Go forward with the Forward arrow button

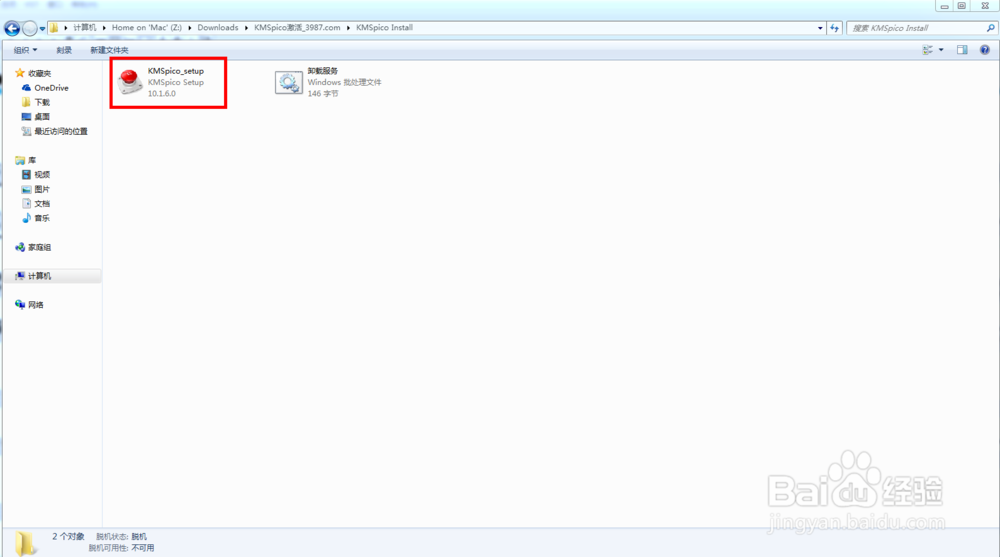tap(29, 28)
